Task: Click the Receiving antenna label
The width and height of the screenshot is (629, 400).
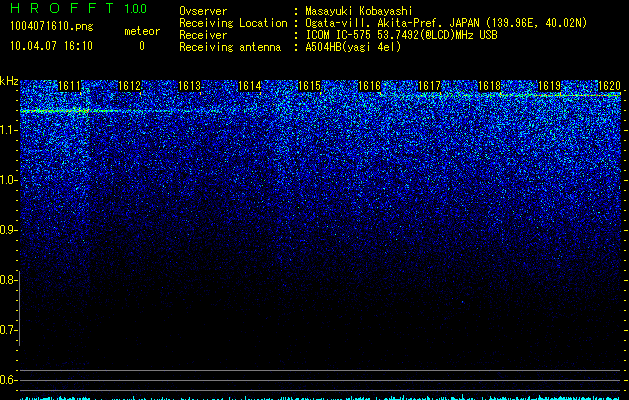Action: (230, 47)
